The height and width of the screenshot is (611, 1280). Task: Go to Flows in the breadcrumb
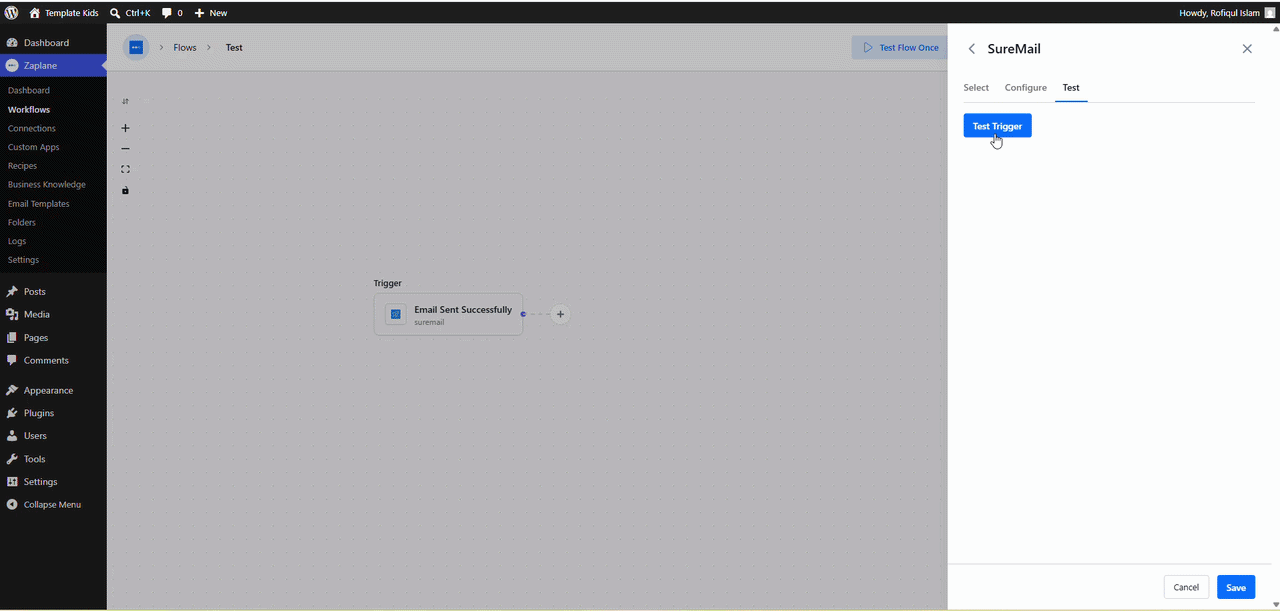coord(185,47)
